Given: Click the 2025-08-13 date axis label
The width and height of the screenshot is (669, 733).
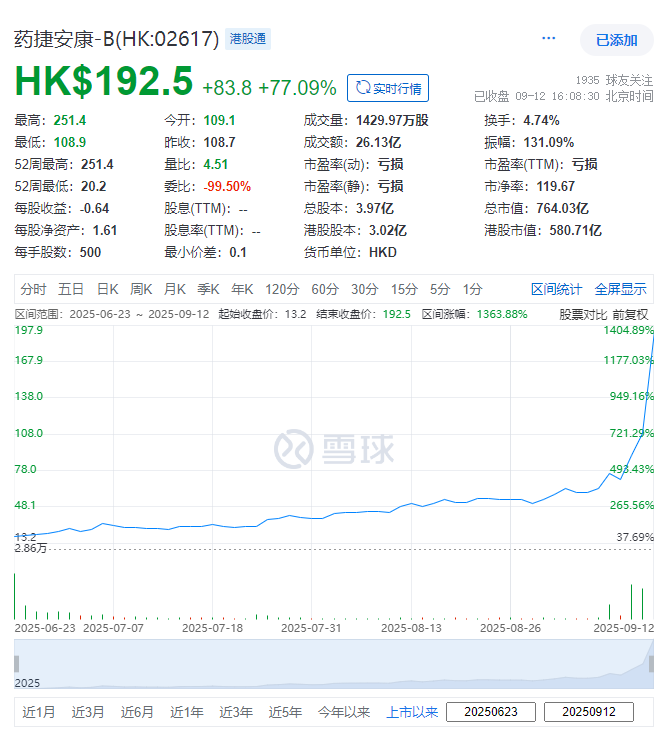Looking at the screenshot, I should [411, 628].
